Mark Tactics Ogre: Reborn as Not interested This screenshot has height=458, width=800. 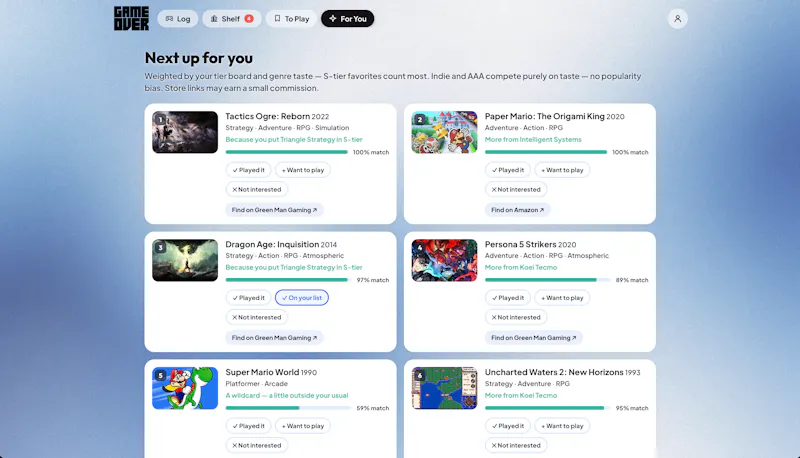click(x=257, y=189)
